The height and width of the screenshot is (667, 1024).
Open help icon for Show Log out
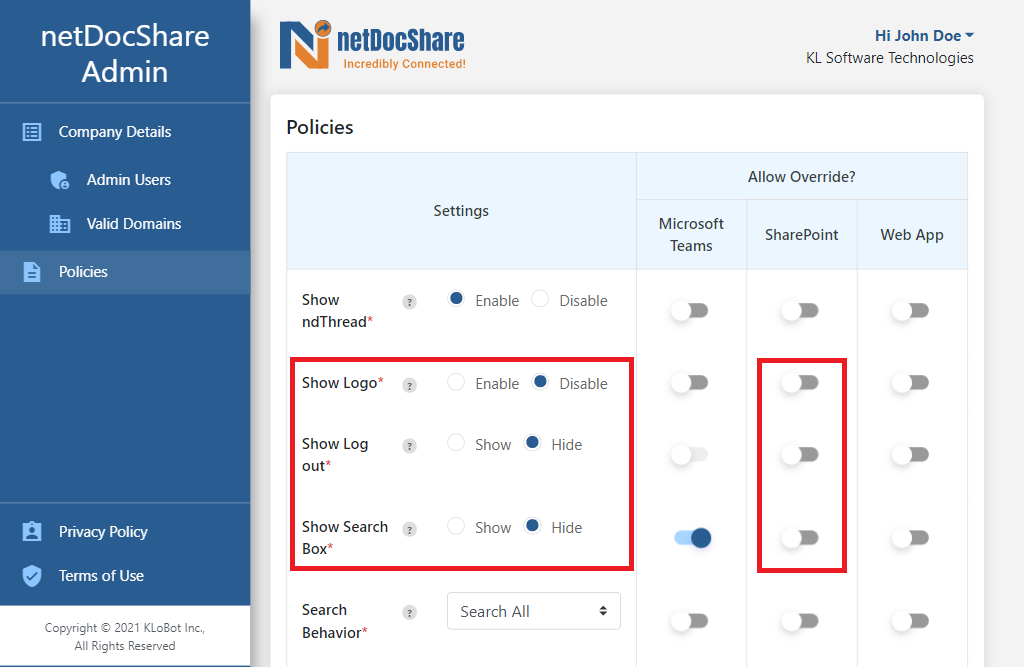(x=409, y=446)
